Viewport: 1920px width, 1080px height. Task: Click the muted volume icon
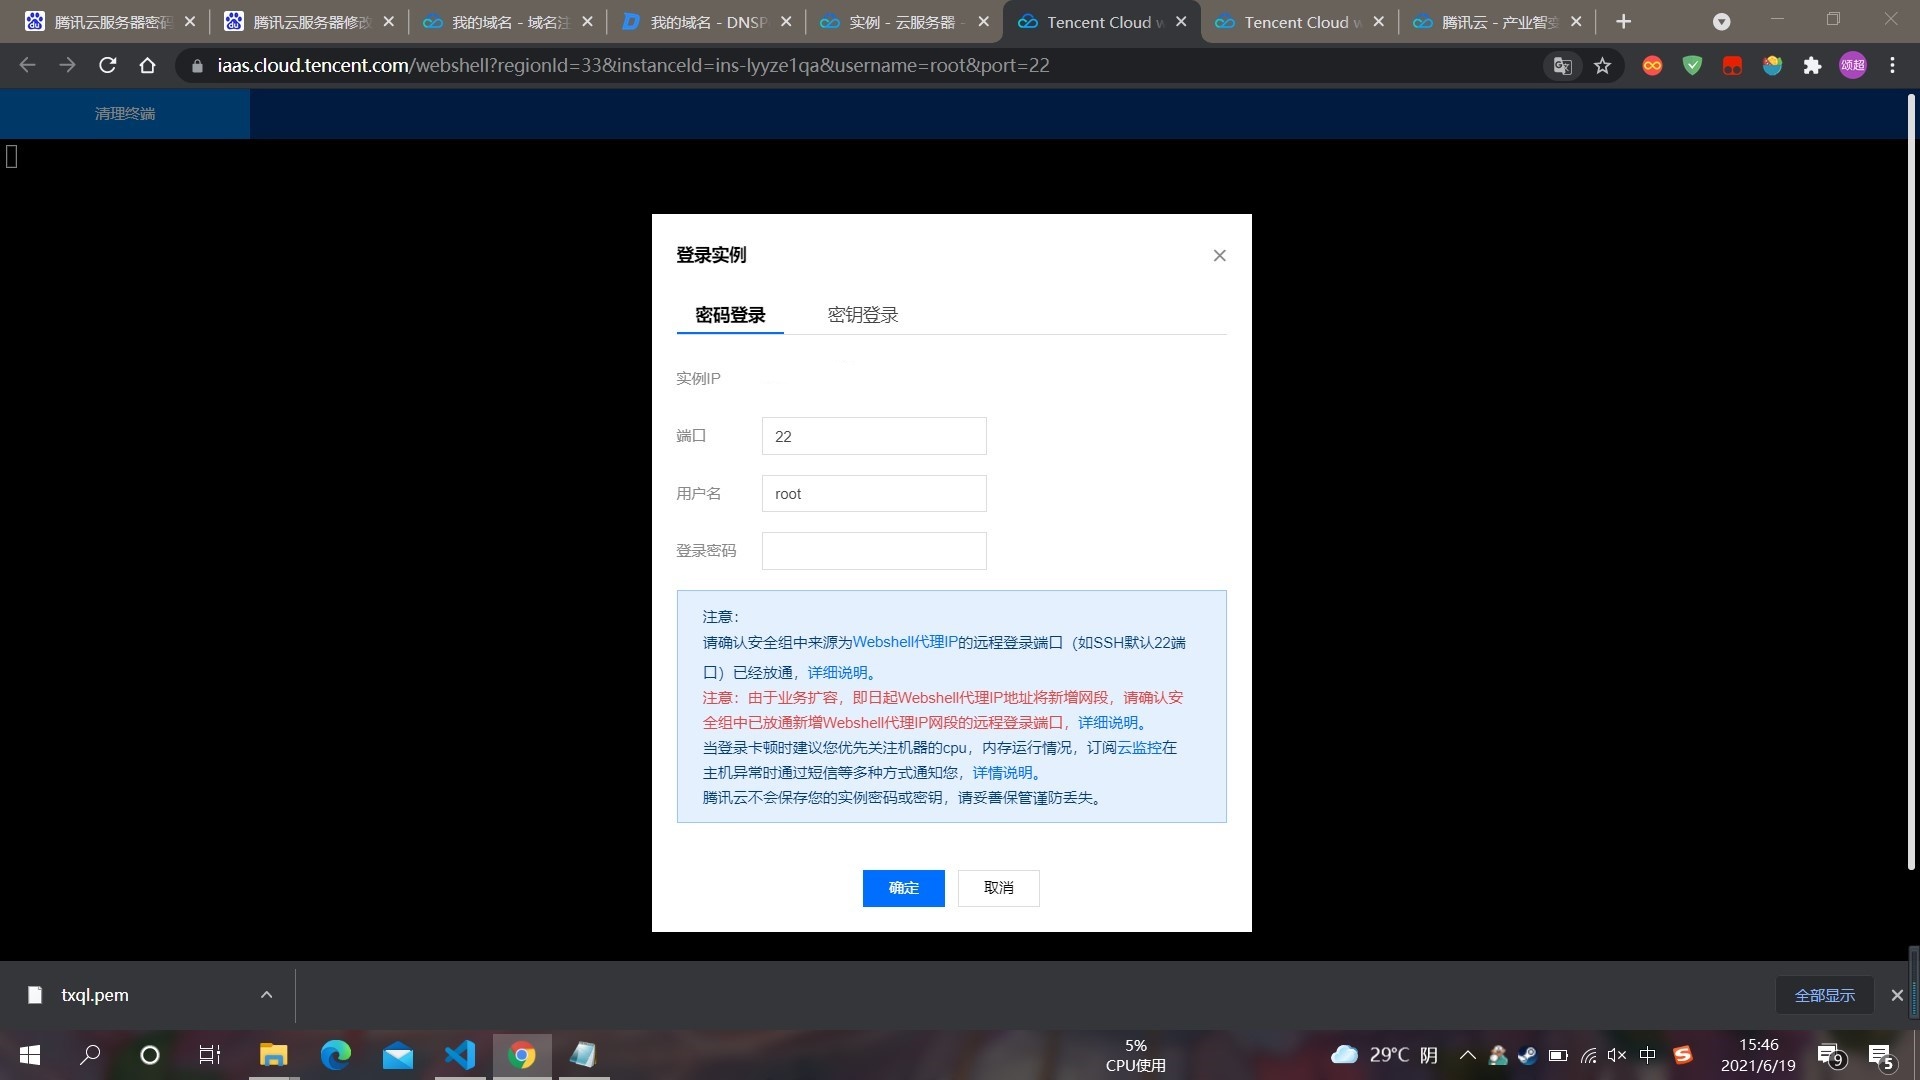coord(1617,1055)
